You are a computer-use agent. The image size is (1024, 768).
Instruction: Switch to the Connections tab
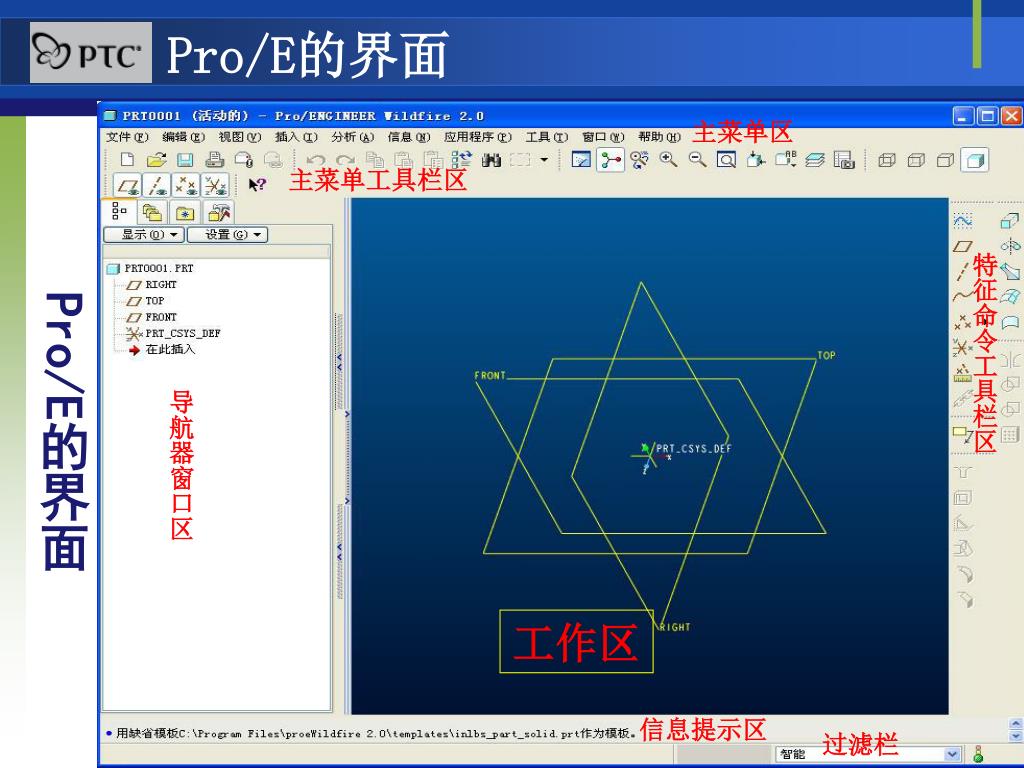click(x=218, y=213)
